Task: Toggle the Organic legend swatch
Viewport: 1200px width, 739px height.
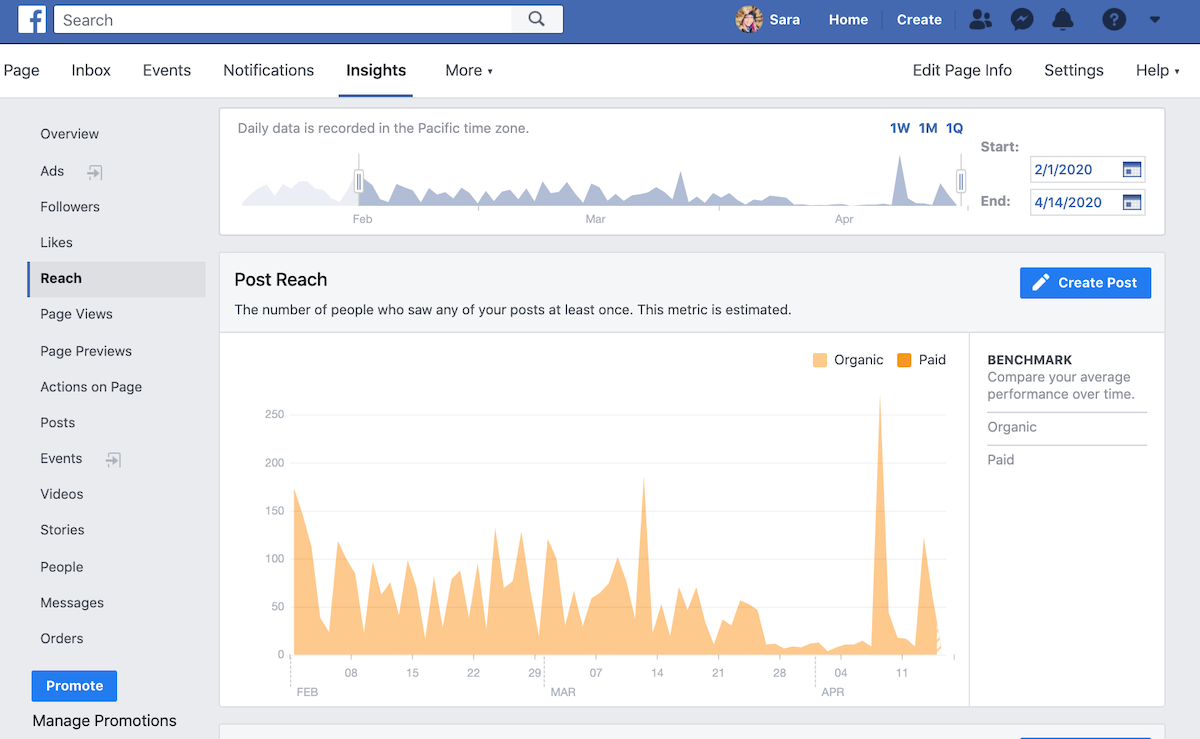Action: pos(820,360)
